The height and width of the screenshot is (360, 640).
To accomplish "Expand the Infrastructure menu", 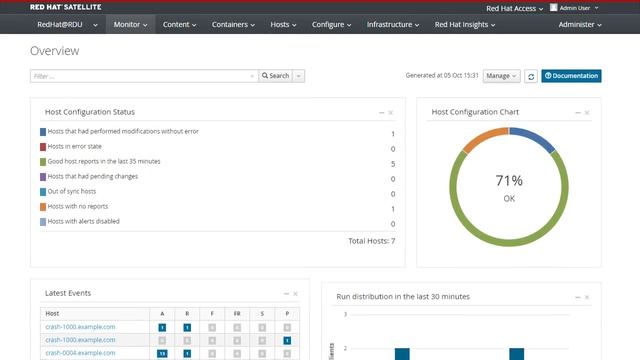I will 393,24.
